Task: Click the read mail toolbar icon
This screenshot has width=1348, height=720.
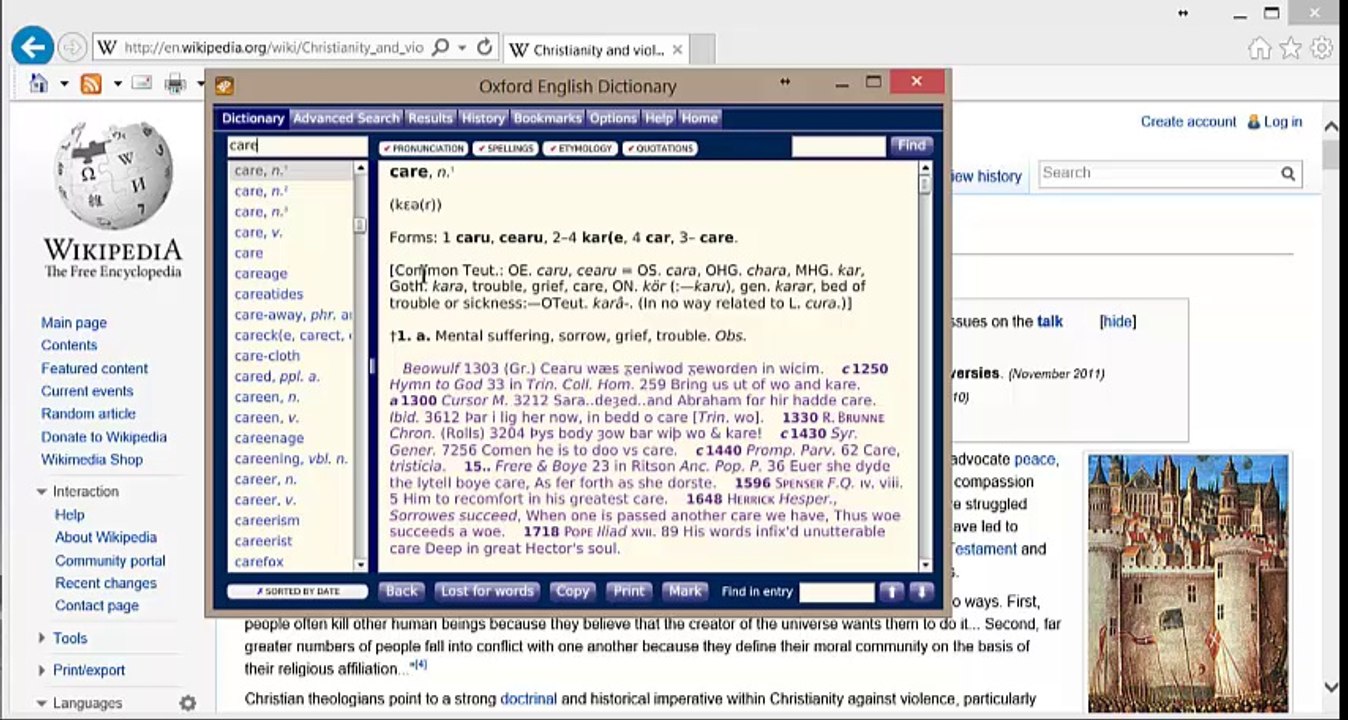Action: click(x=141, y=83)
